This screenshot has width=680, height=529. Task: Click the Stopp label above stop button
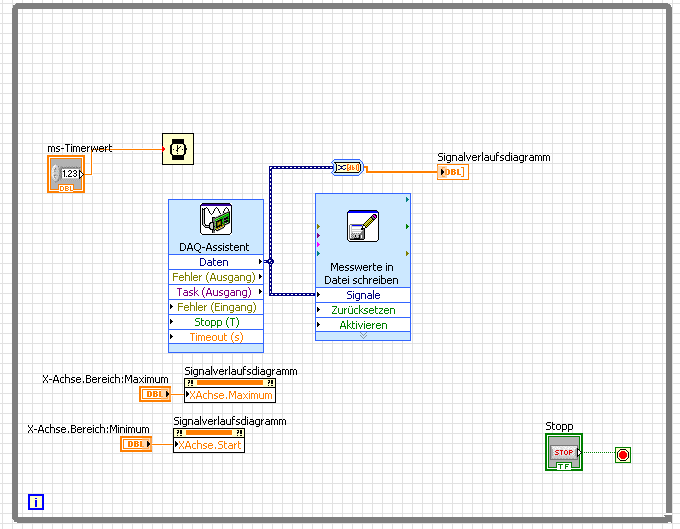(x=559, y=426)
